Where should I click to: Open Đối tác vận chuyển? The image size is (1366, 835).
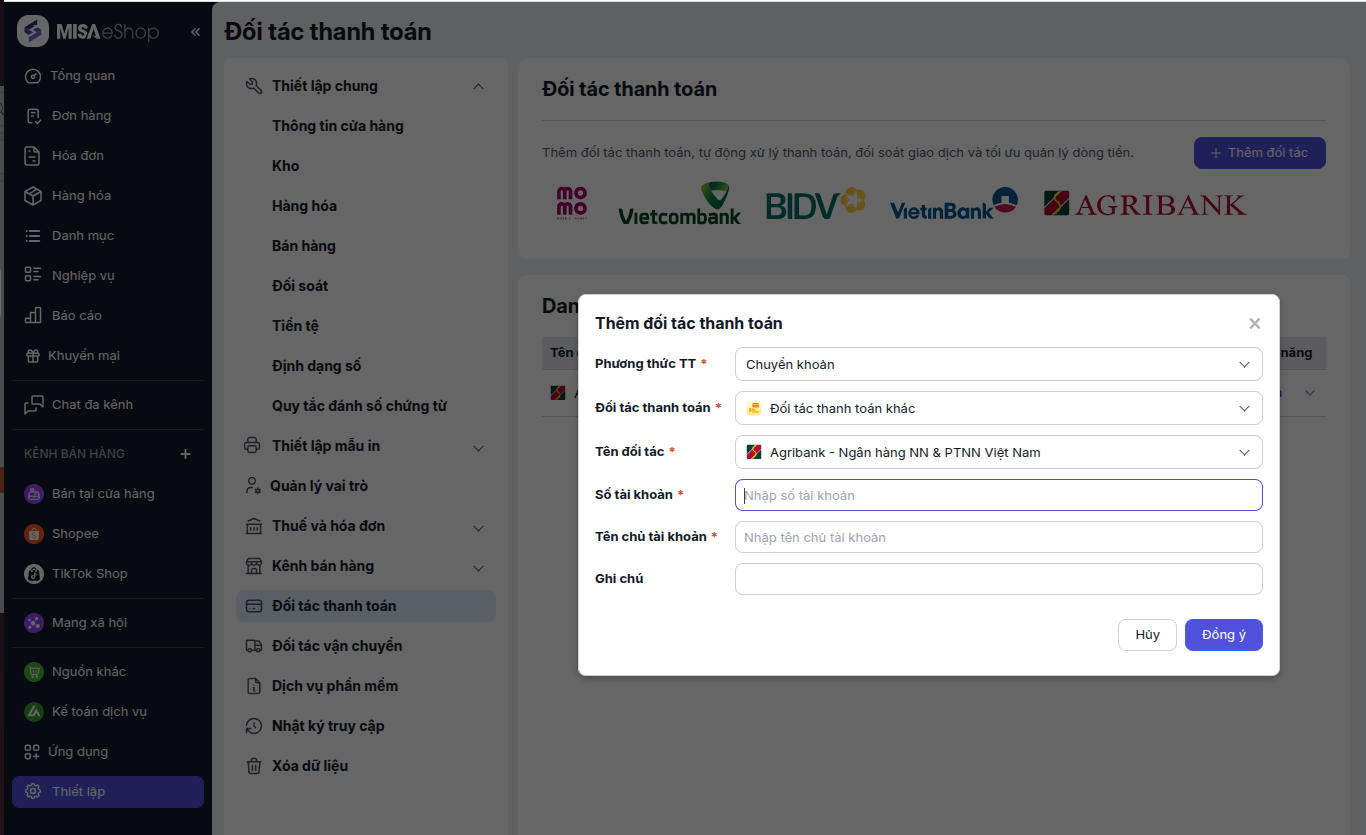coord(337,646)
